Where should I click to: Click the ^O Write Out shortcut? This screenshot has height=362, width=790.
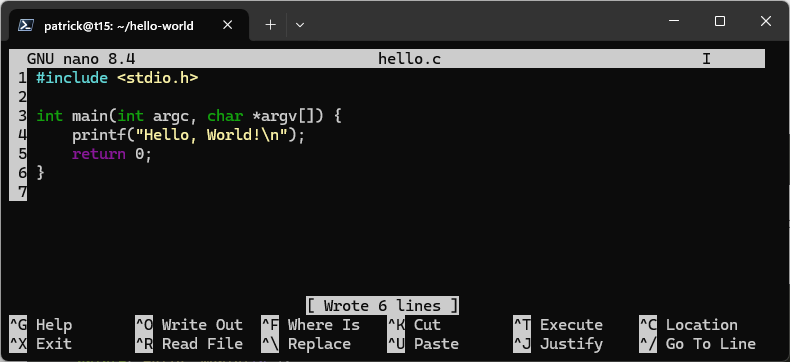pyautogui.click(x=189, y=325)
